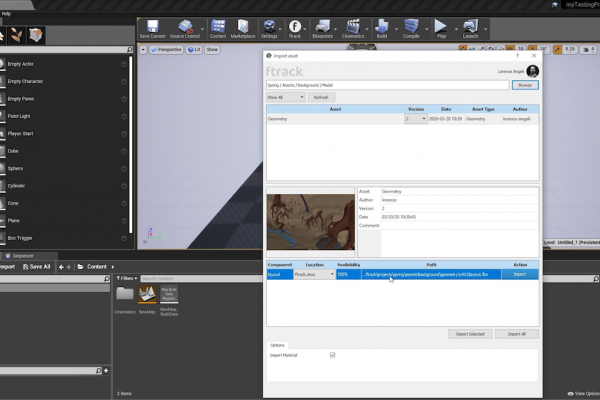Open the viewport options dropdown arrow
Viewport: 600px width, 400px height.
[x=143, y=50]
